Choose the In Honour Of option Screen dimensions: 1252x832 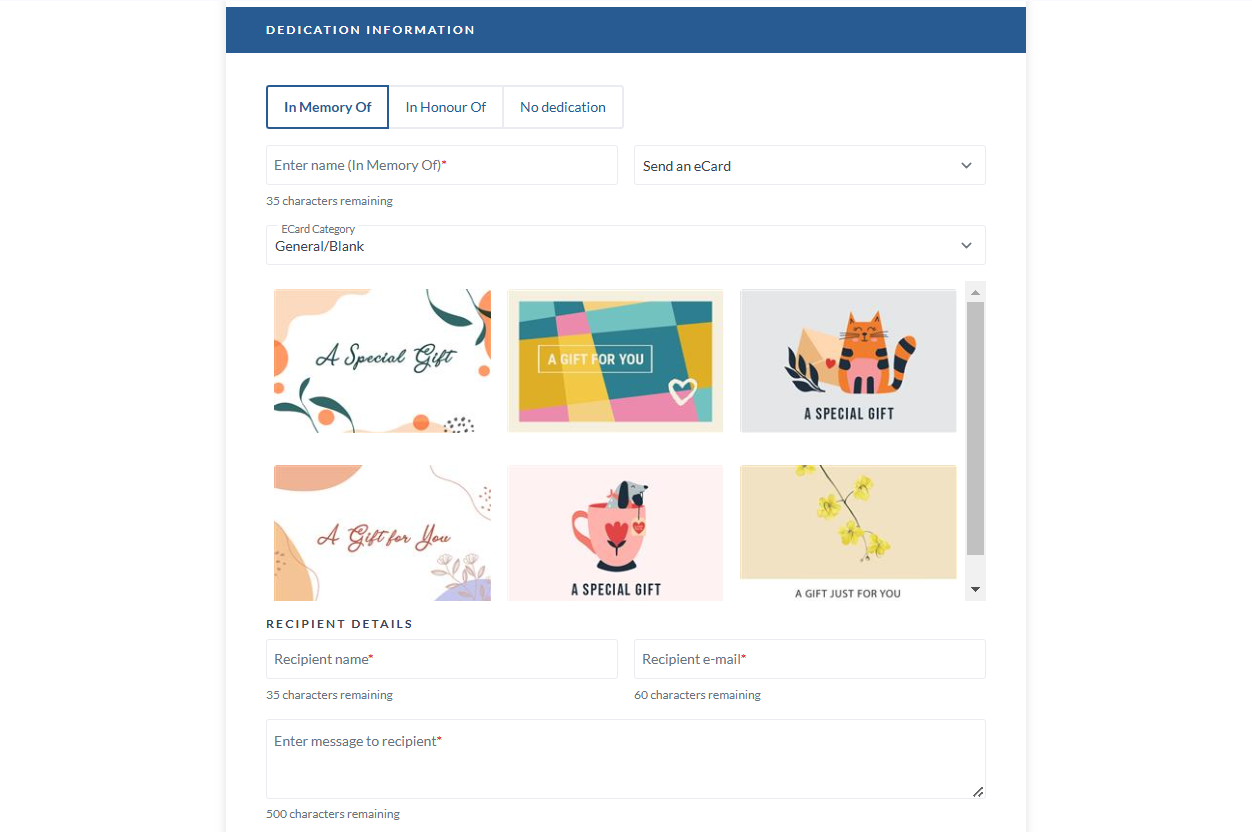pyautogui.click(x=445, y=107)
